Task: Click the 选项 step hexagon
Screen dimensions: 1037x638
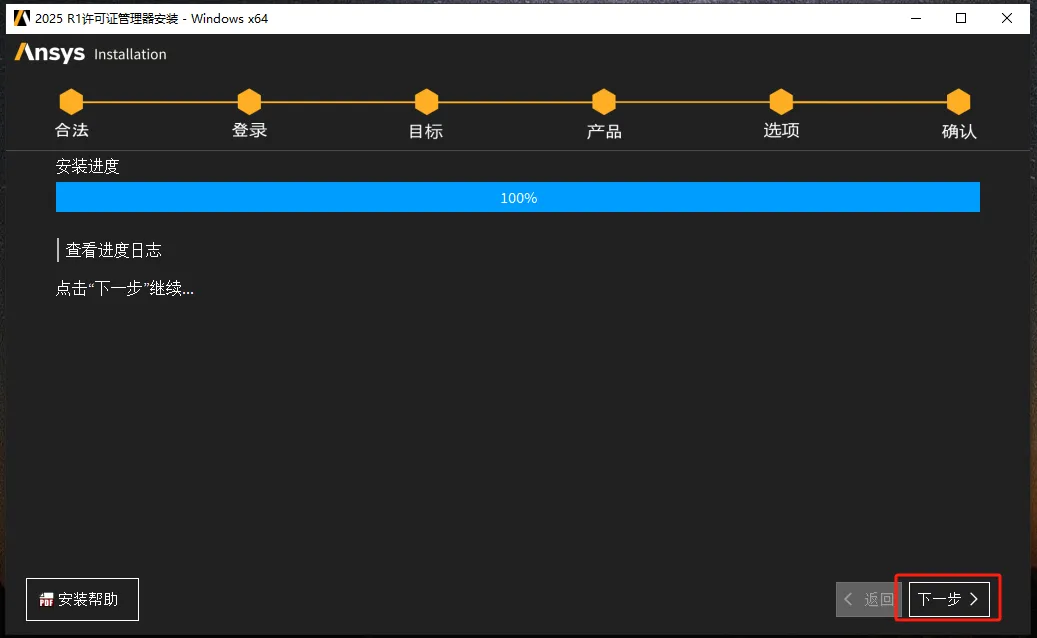Action: point(781,102)
